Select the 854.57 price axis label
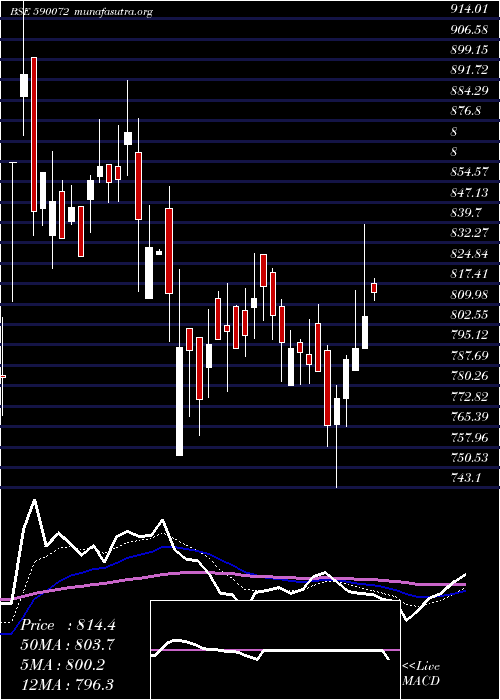This screenshot has height=700, width=500. click(x=469, y=172)
